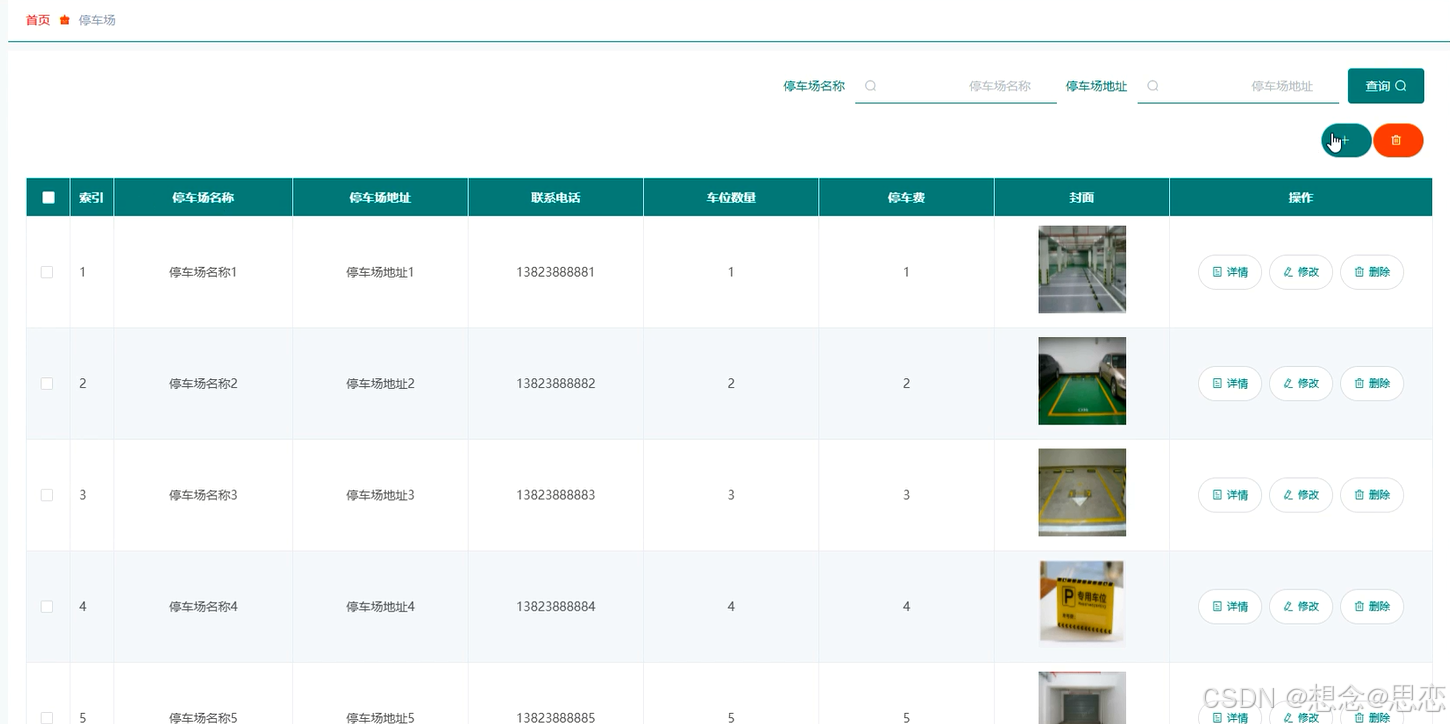Open 详情 for 停车场名称4

[1230, 607]
